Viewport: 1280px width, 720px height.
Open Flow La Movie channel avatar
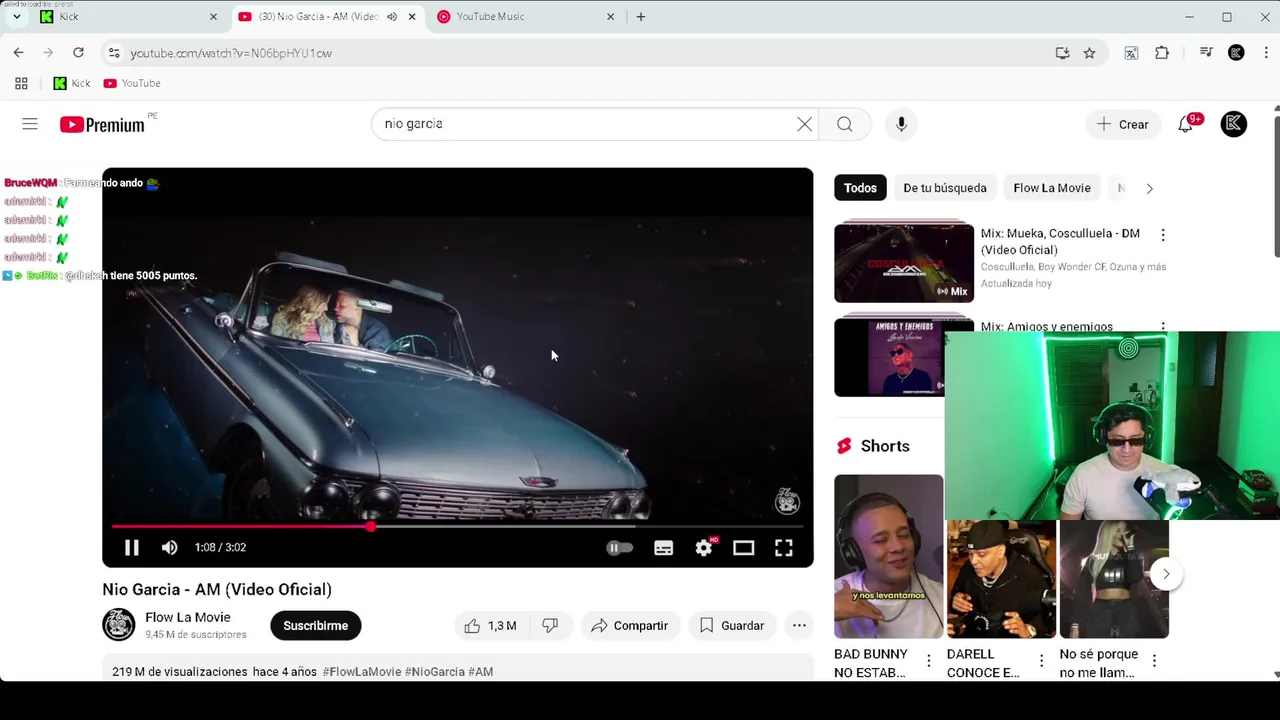tap(119, 625)
